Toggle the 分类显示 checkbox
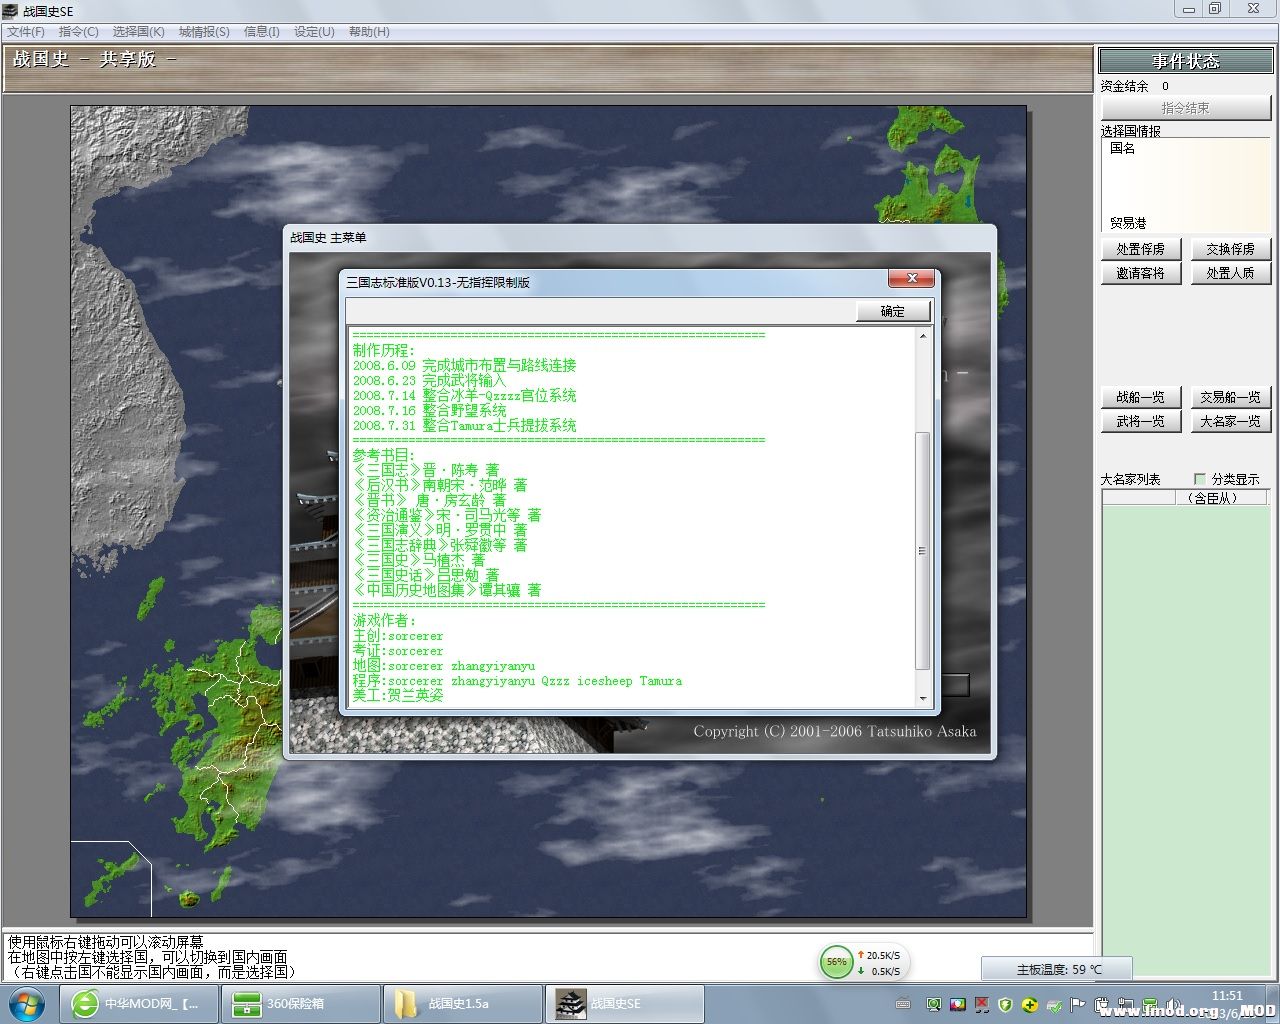 [1200, 479]
